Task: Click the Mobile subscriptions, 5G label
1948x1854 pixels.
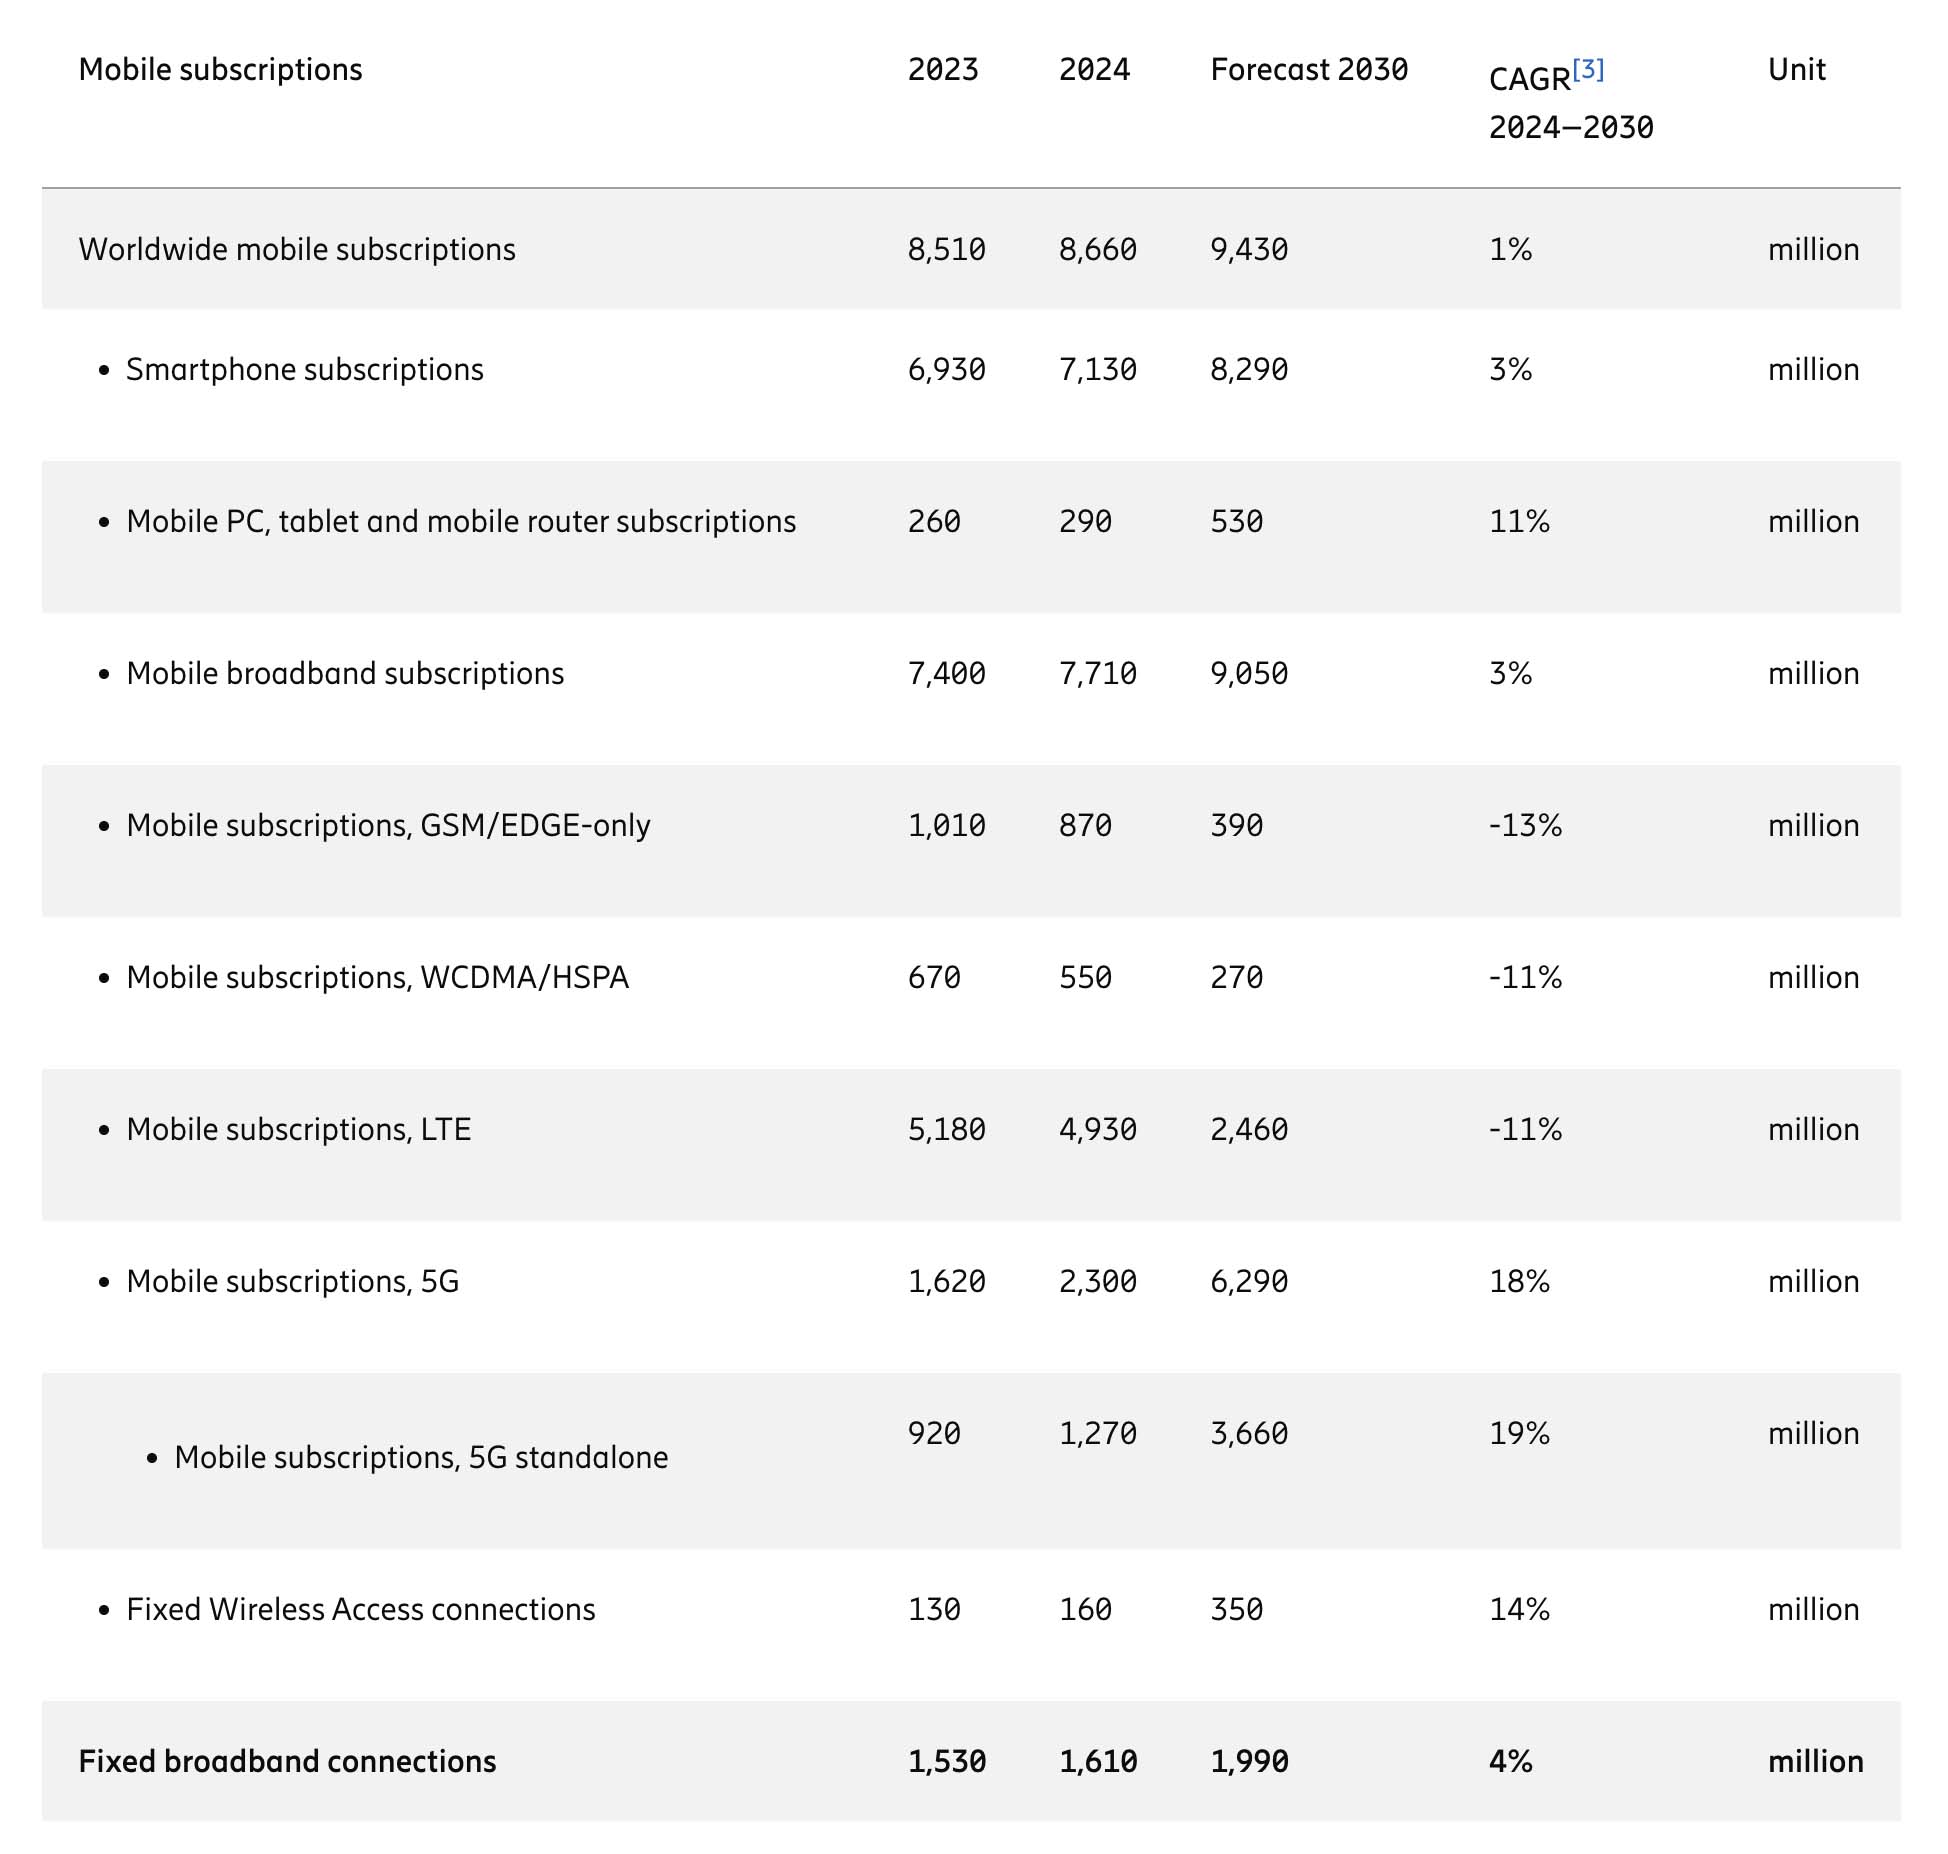Action: click(293, 1281)
